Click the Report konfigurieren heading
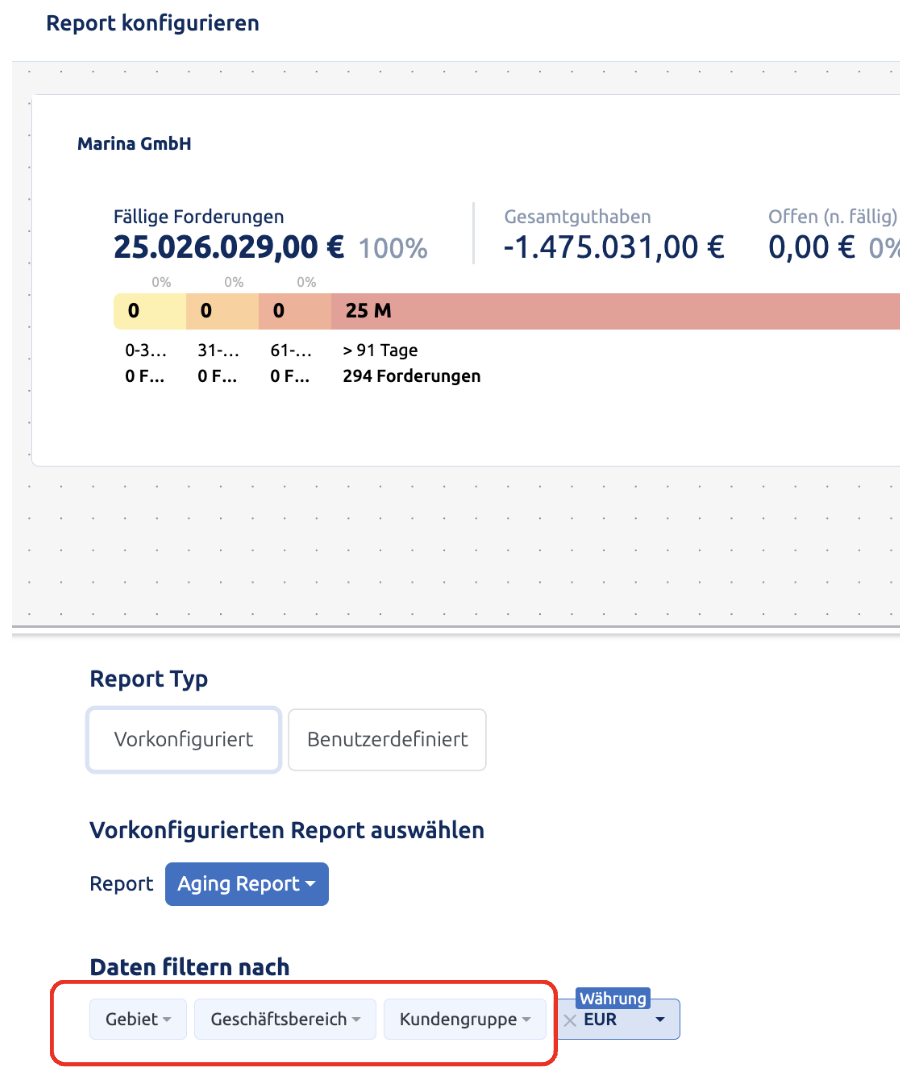900x1090 pixels. click(x=153, y=23)
